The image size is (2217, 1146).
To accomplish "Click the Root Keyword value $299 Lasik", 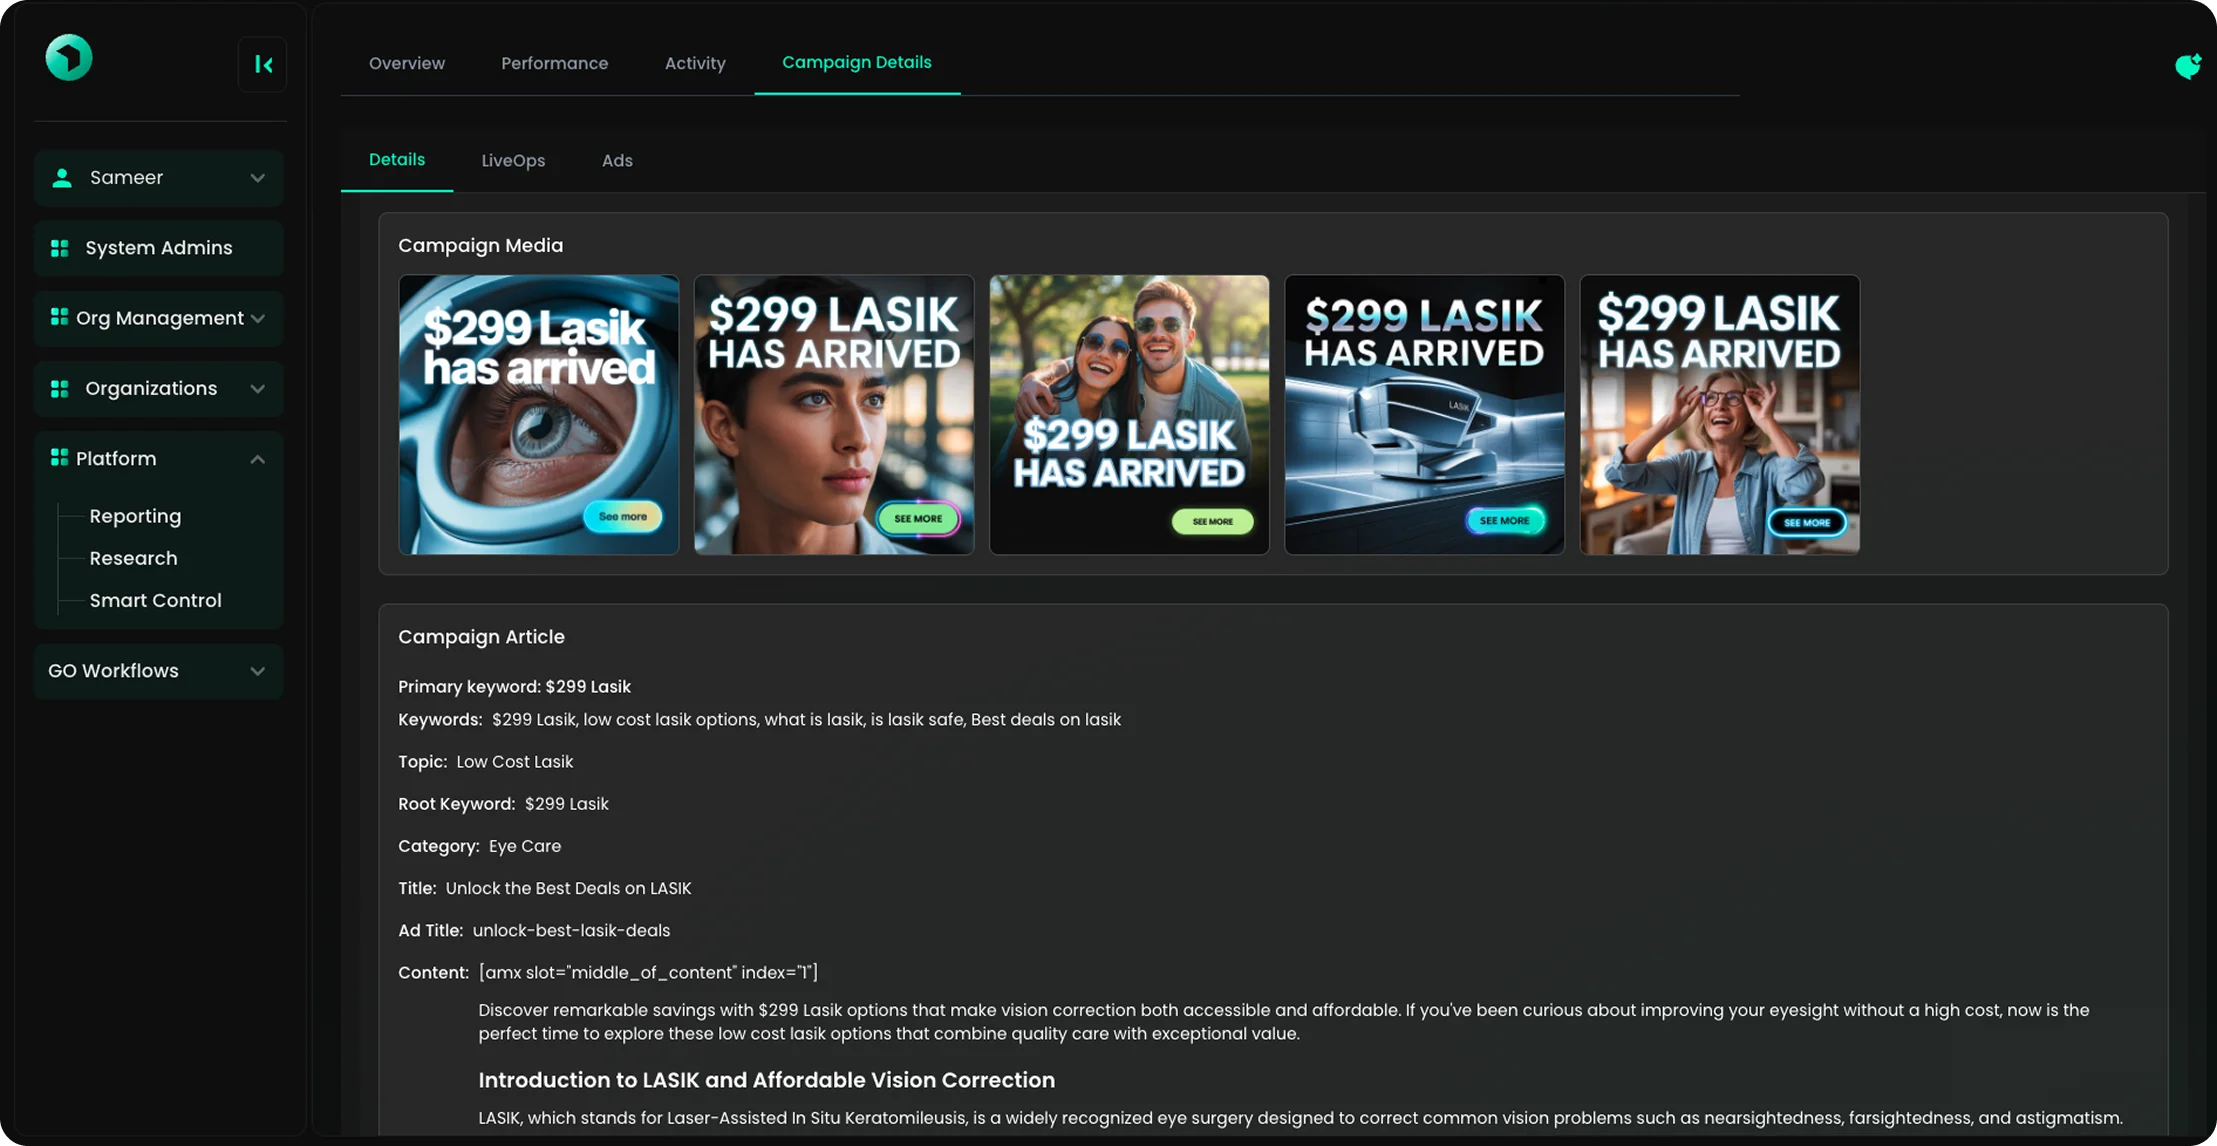I will tap(566, 804).
